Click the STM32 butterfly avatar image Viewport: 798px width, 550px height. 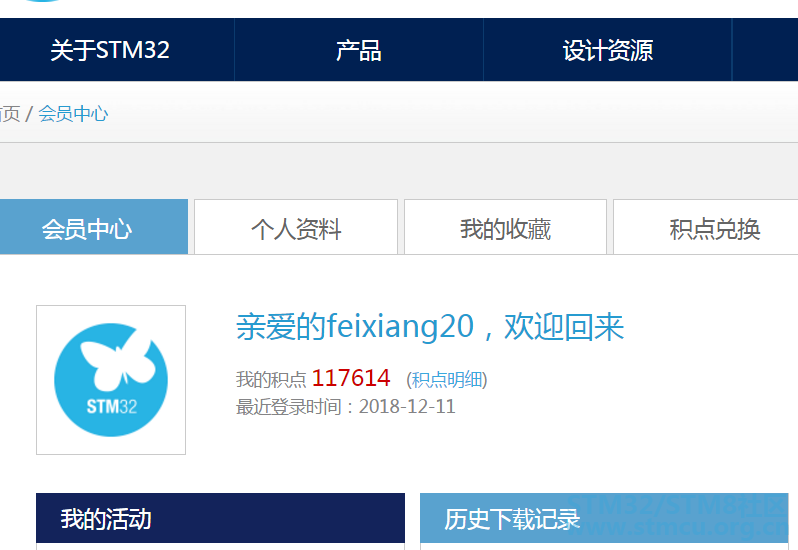click(x=111, y=380)
